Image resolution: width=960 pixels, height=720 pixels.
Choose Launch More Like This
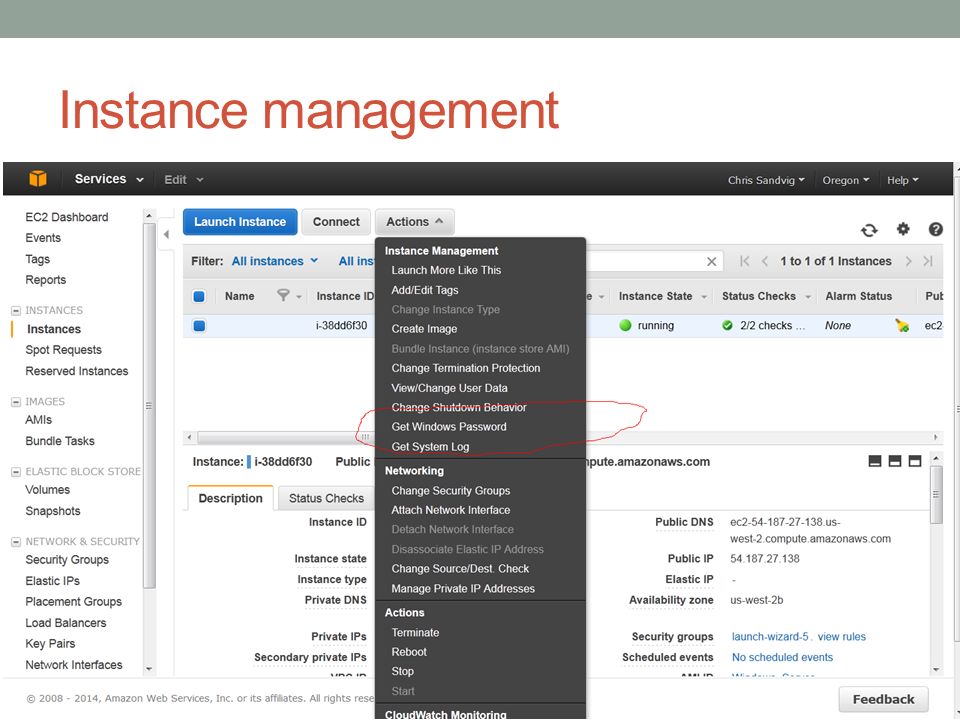click(446, 270)
